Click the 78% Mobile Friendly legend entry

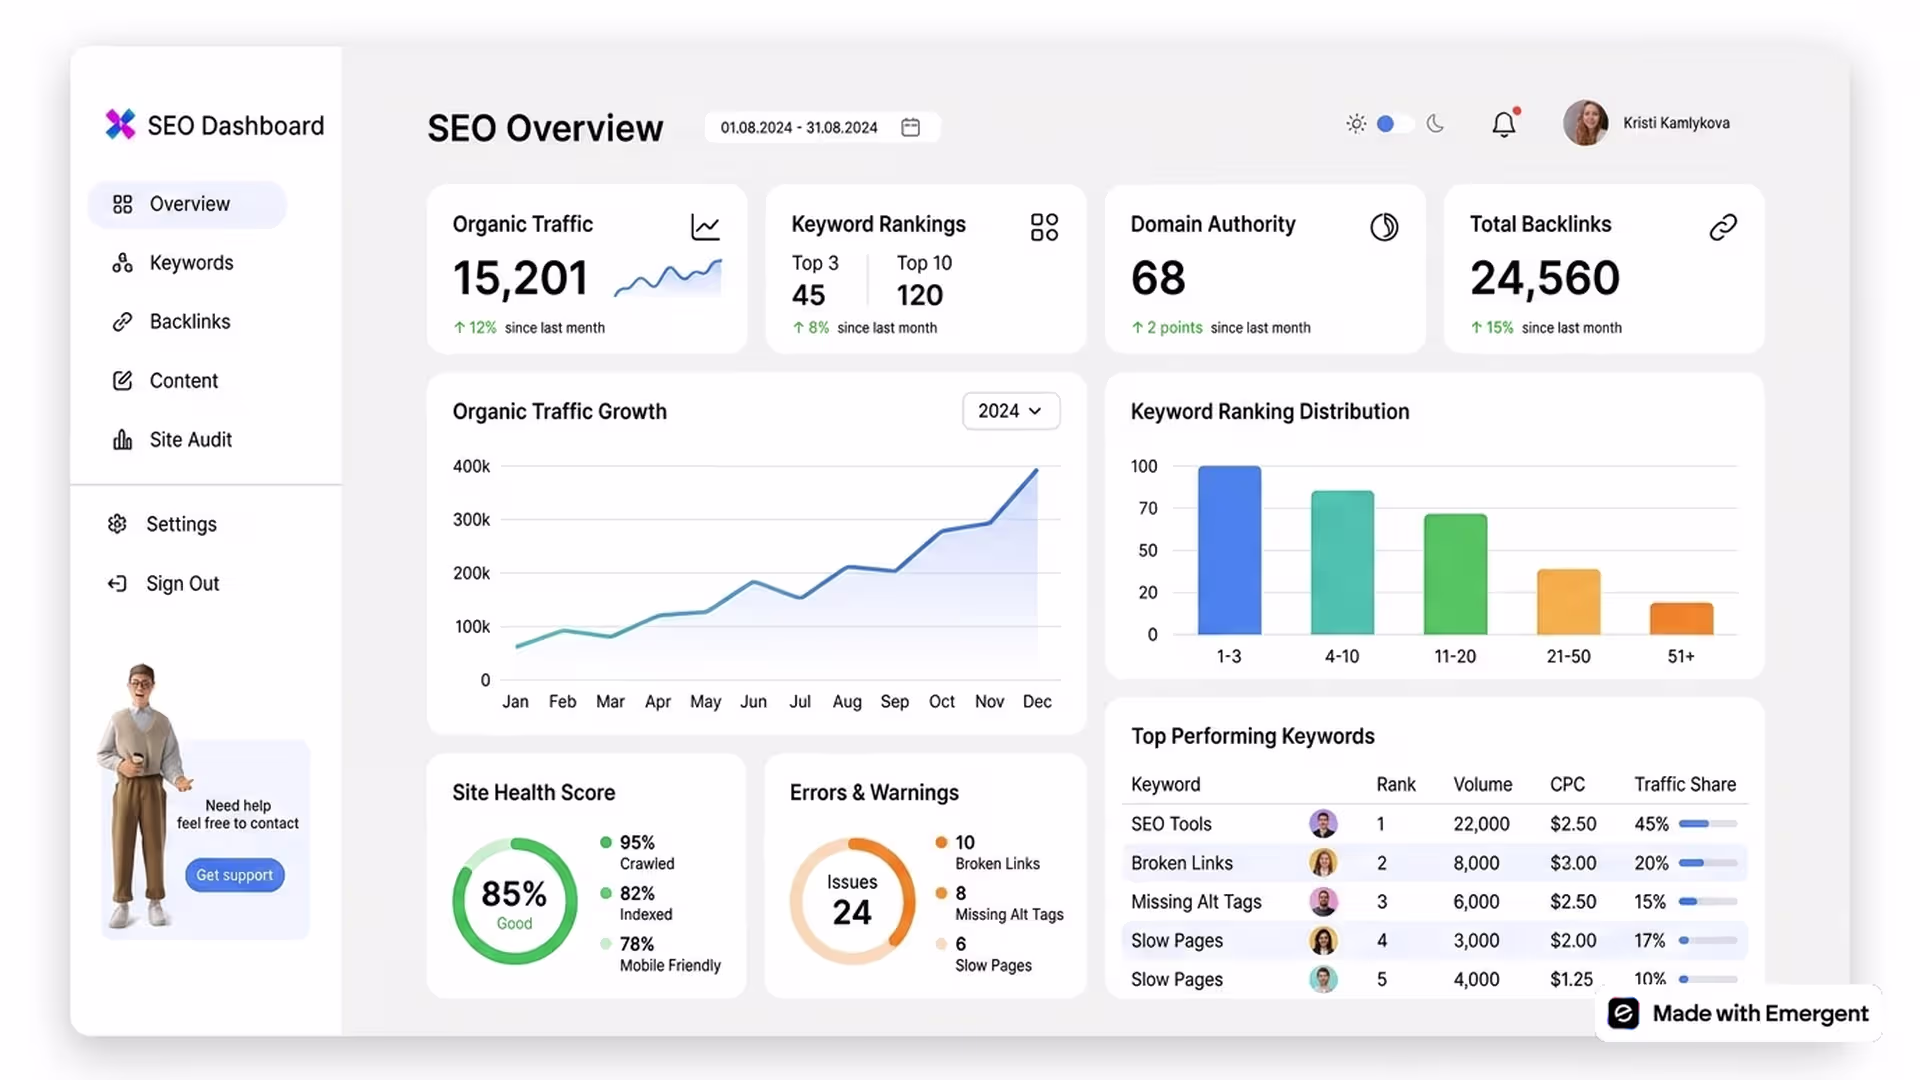pos(660,954)
